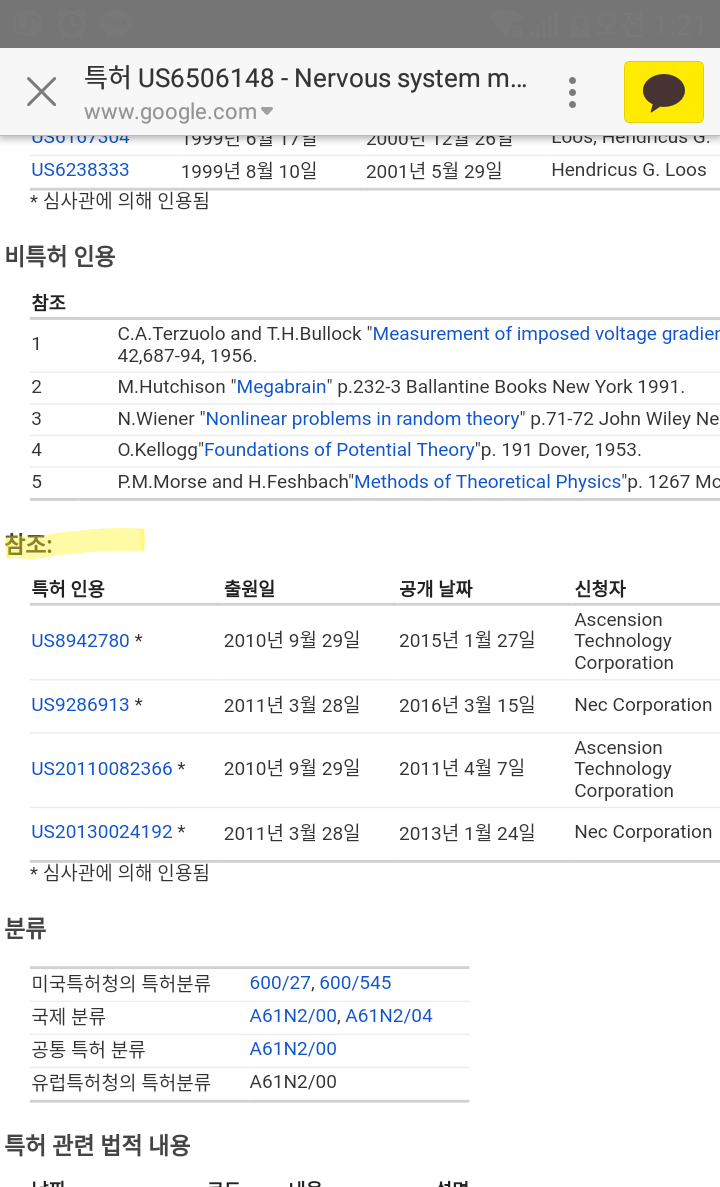
Task: Select the '특허 관련 법적 내용' heading
Action: click(x=98, y=1145)
